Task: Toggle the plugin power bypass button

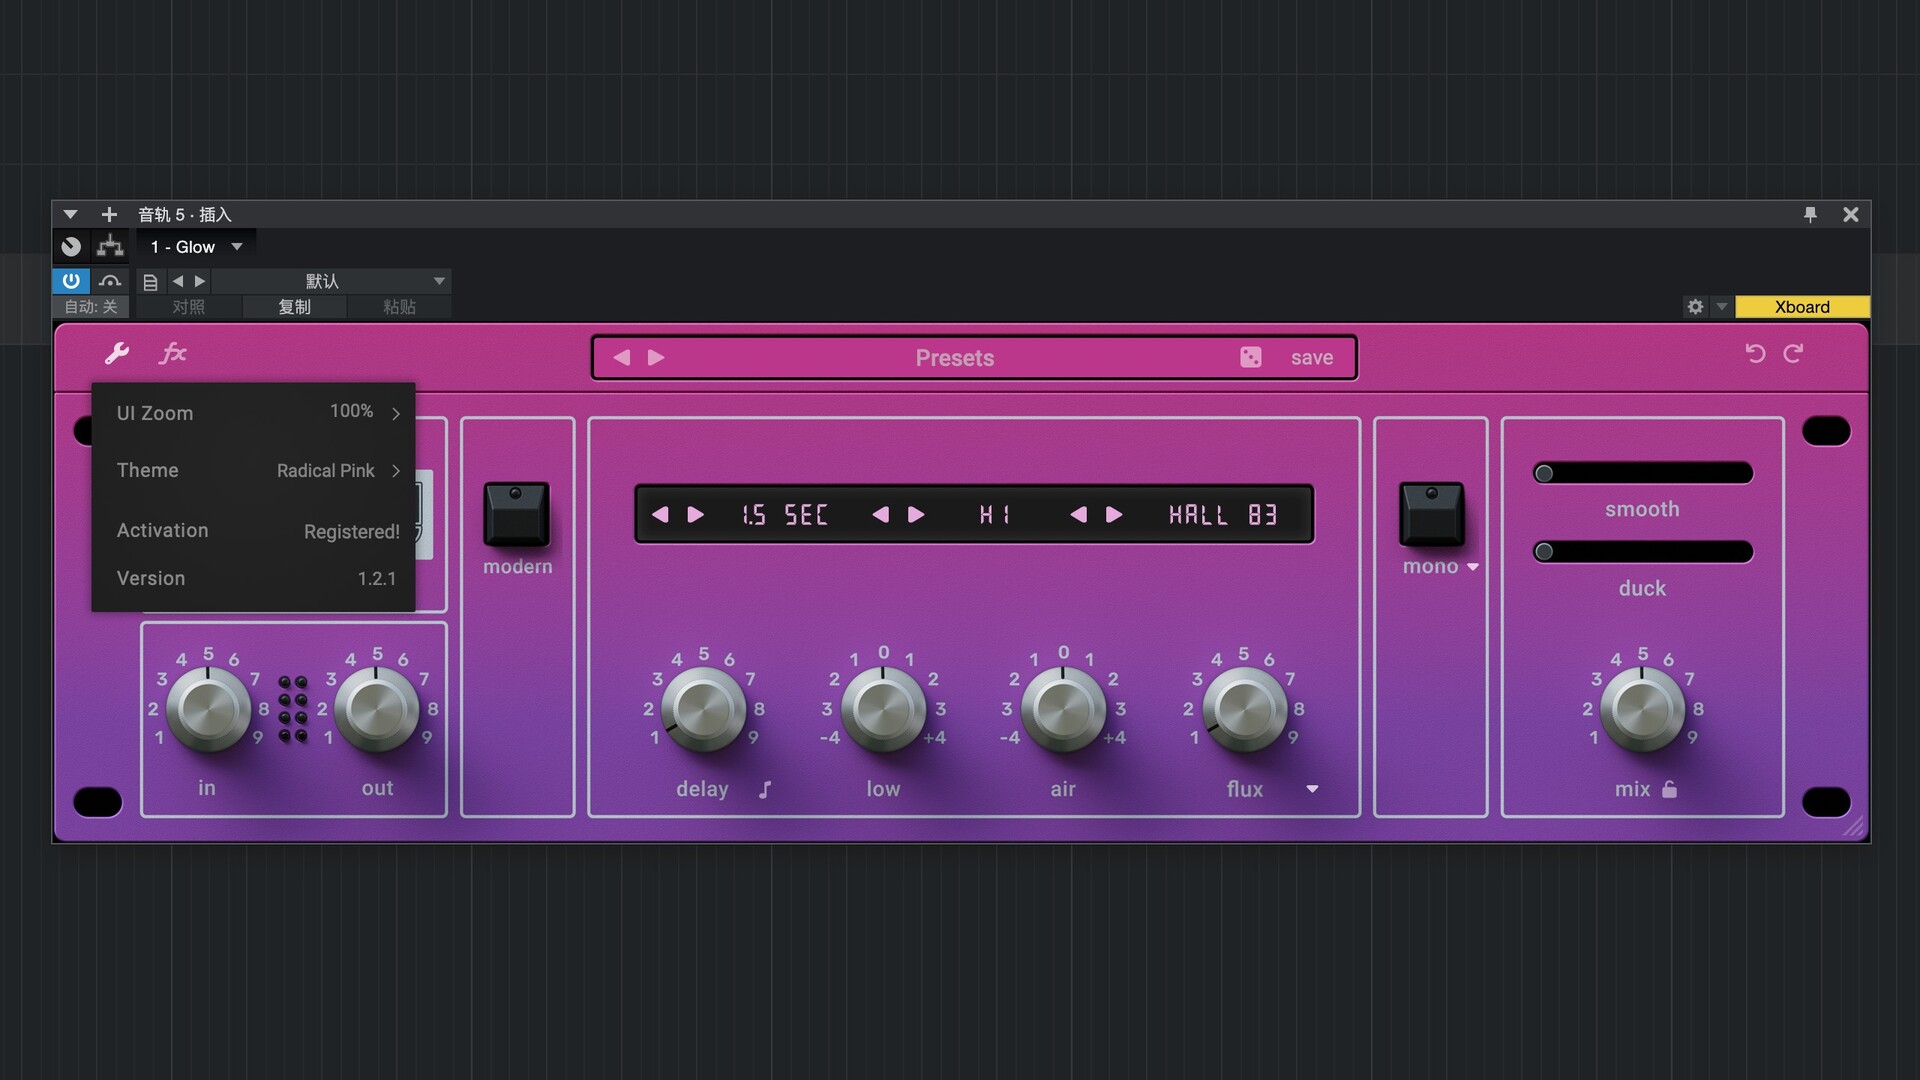Action: pos(71,281)
